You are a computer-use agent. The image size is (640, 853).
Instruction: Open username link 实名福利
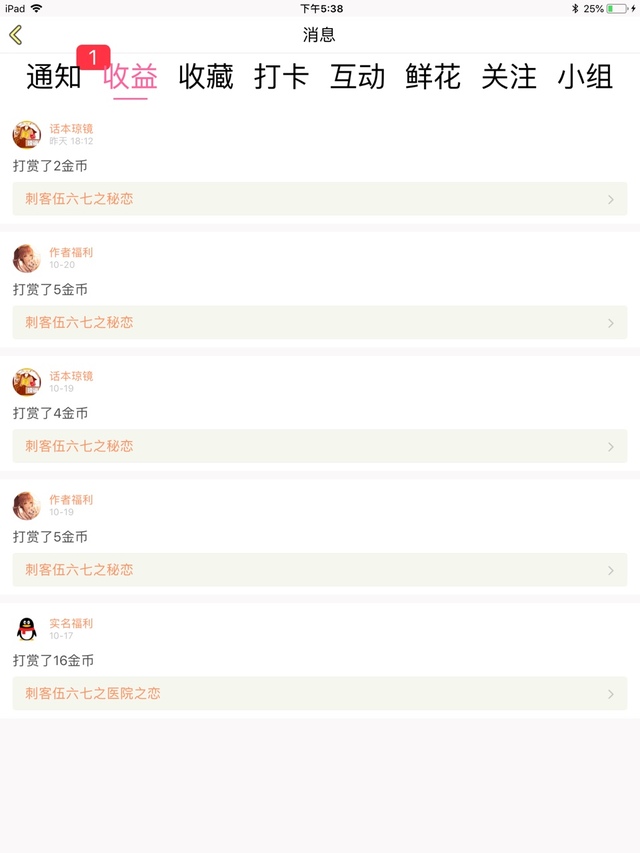71,623
